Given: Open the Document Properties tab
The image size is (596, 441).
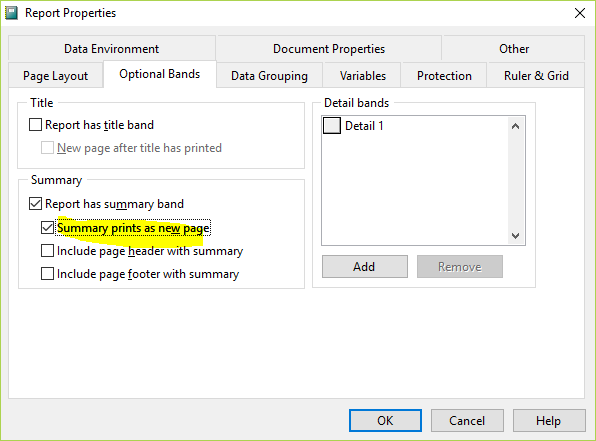Looking at the screenshot, I should pos(329,49).
